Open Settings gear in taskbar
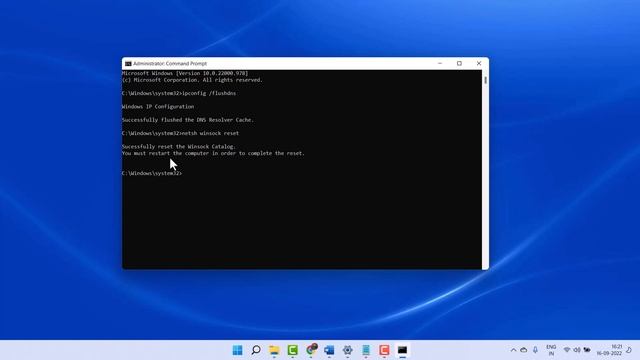This screenshot has width=640, height=360. click(347, 350)
